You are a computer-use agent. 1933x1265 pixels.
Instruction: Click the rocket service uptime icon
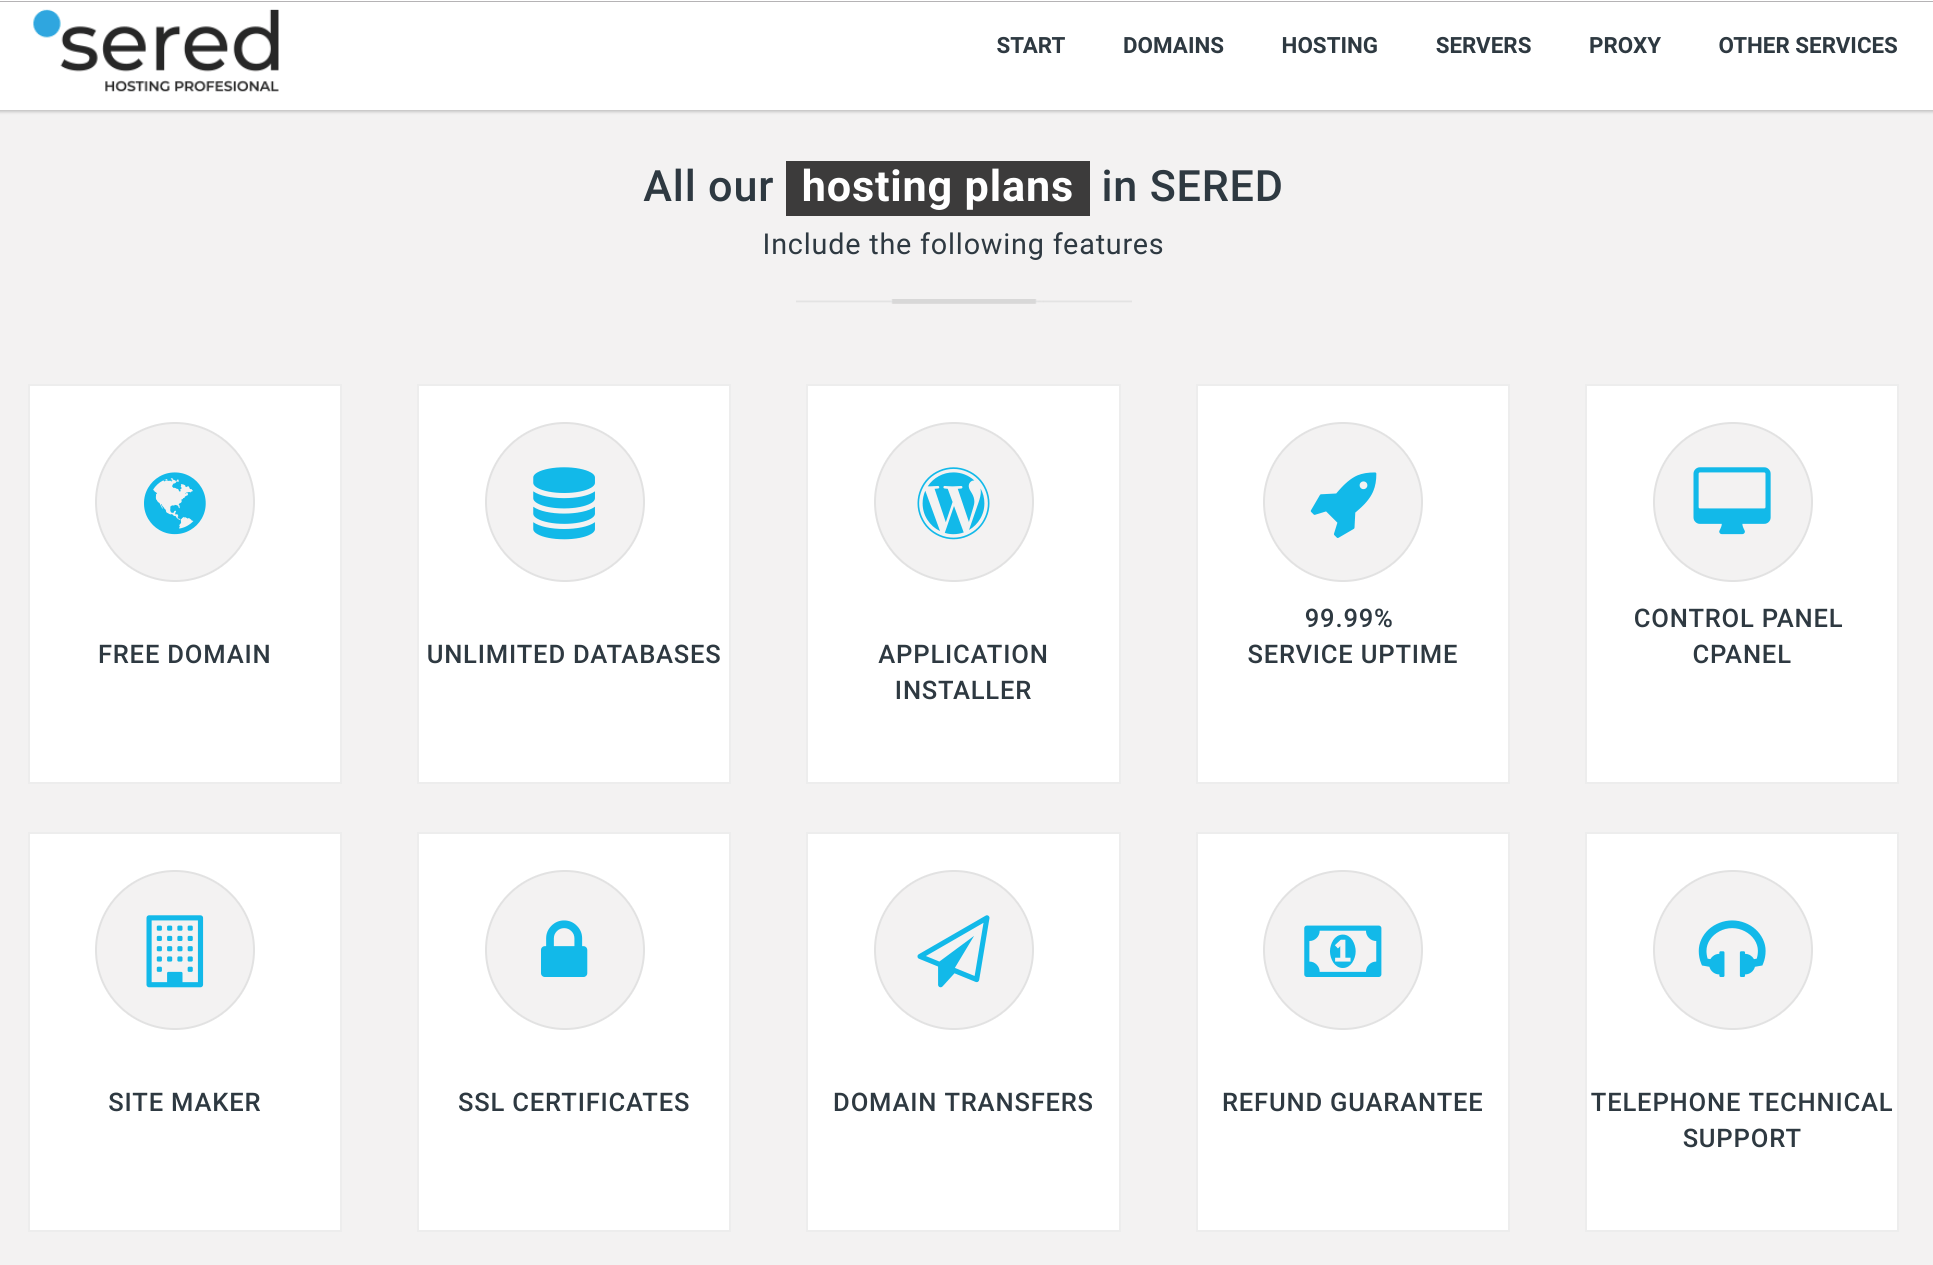click(x=1344, y=504)
